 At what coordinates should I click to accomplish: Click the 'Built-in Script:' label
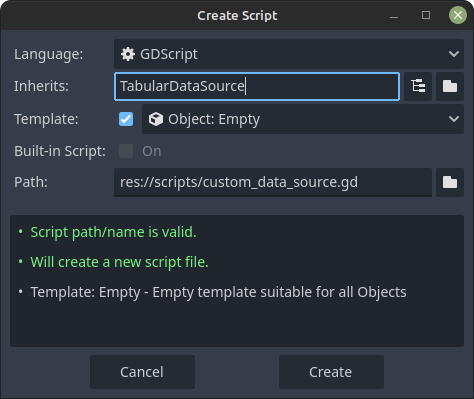[x=60, y=151]
